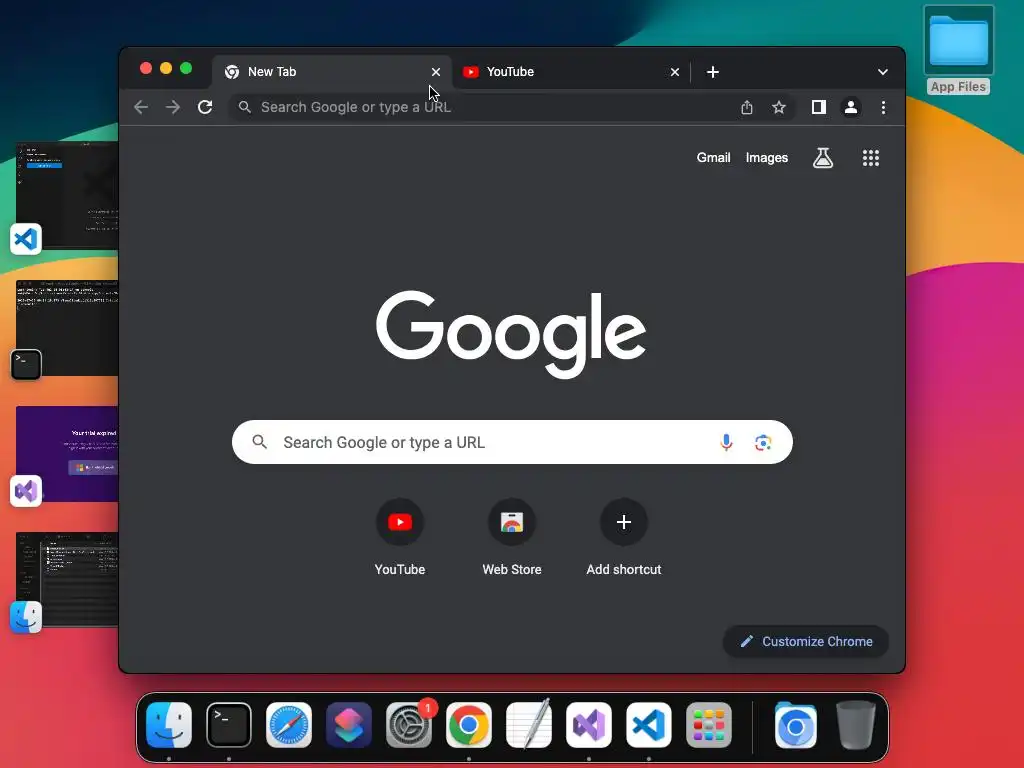Viewport: 1024px width, 768px height.
Task: Click Google Chrome icon in the Dock
Action: (469, 725)
